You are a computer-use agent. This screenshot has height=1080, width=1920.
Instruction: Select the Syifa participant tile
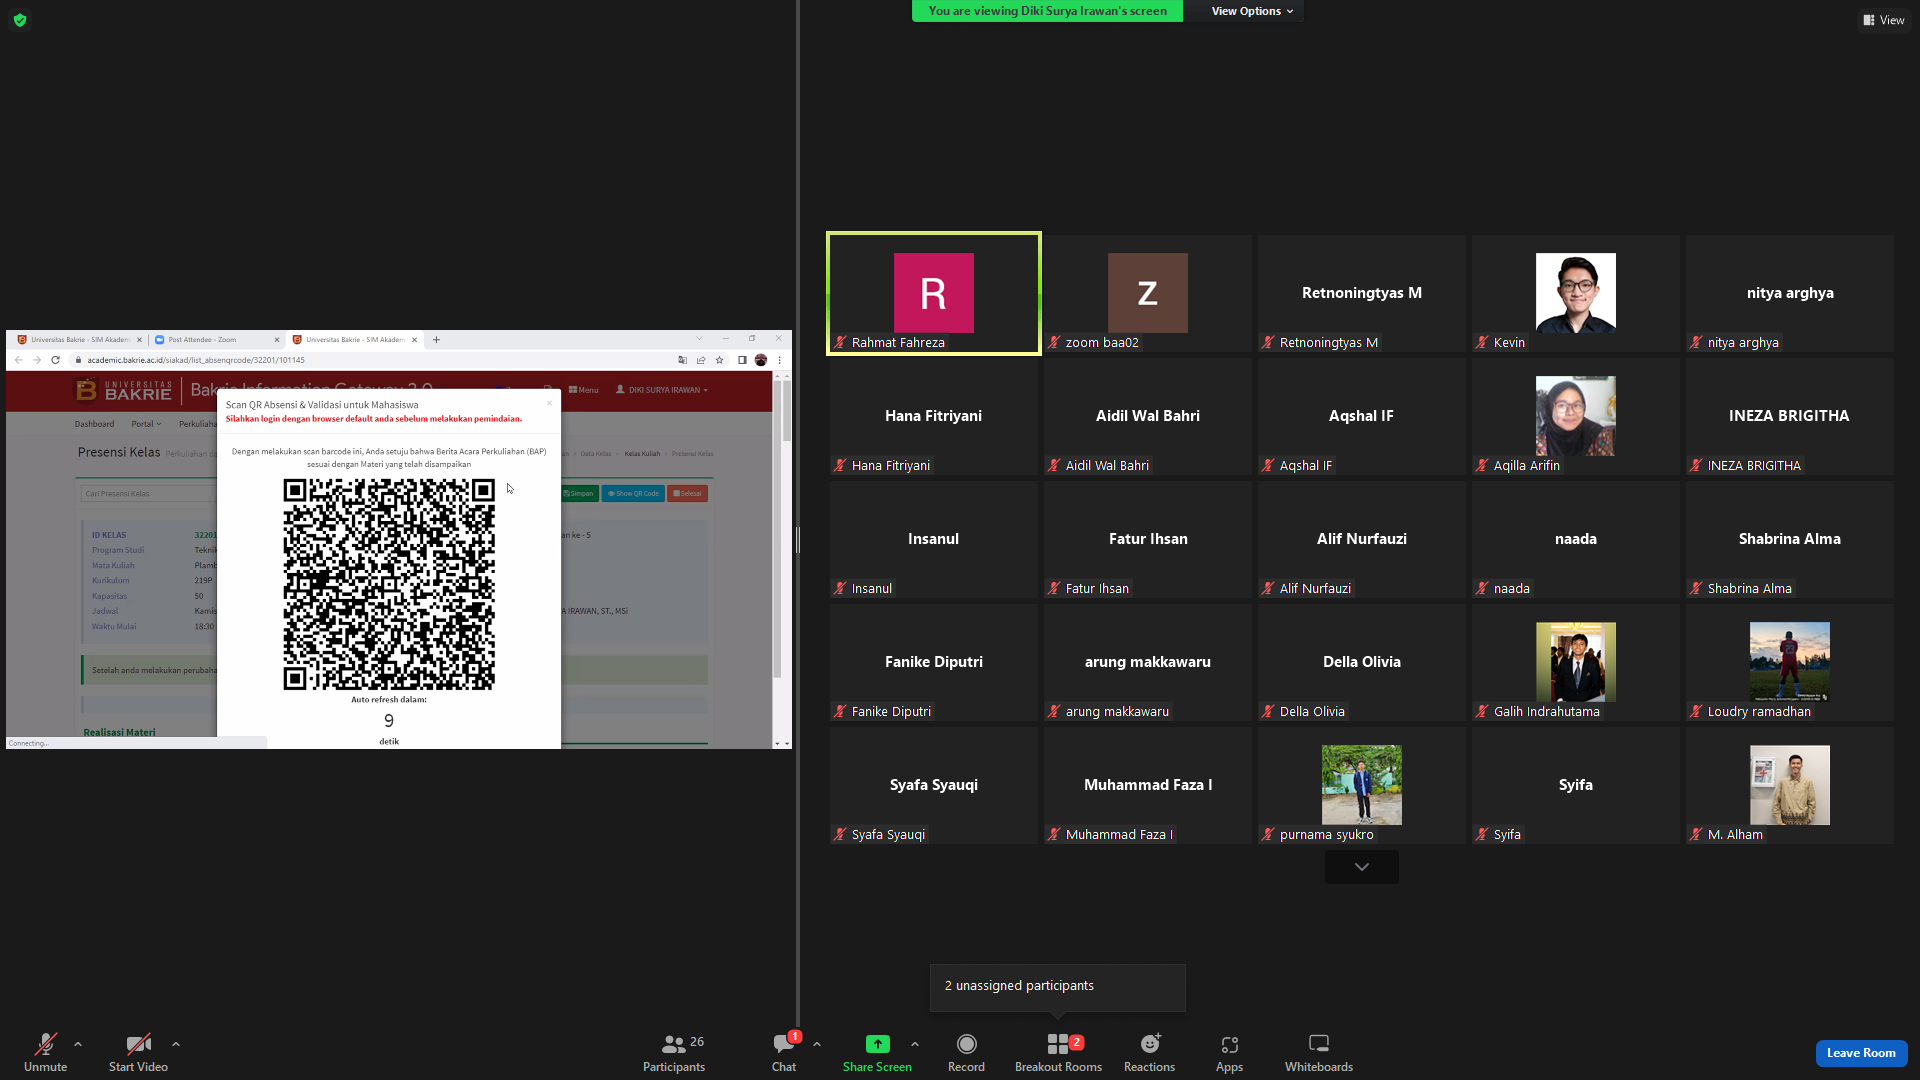pyautogui.click(x=1575, y=786)
